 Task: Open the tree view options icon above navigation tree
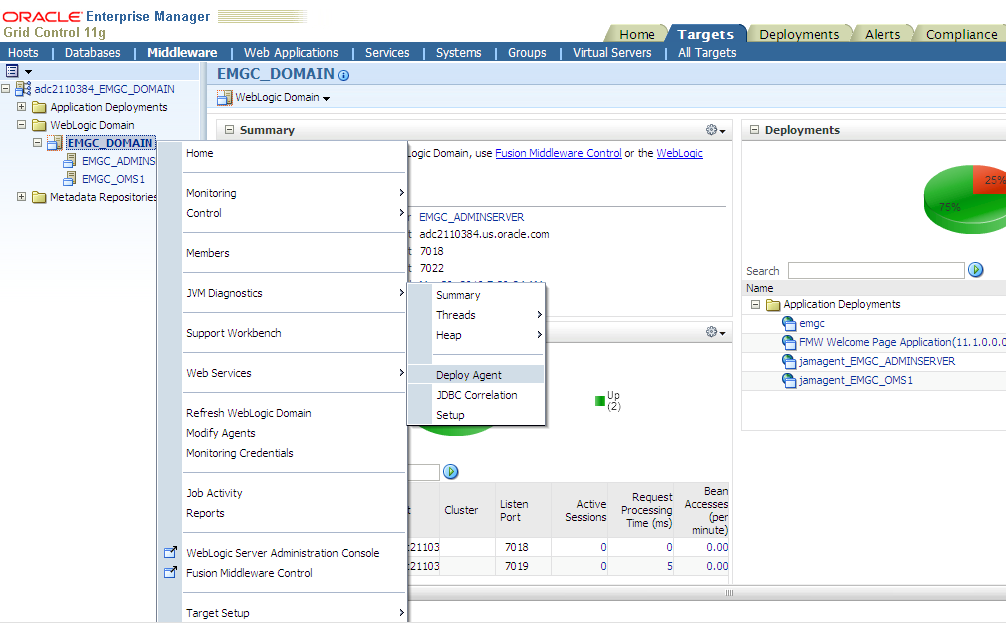(x=18, y=71)
